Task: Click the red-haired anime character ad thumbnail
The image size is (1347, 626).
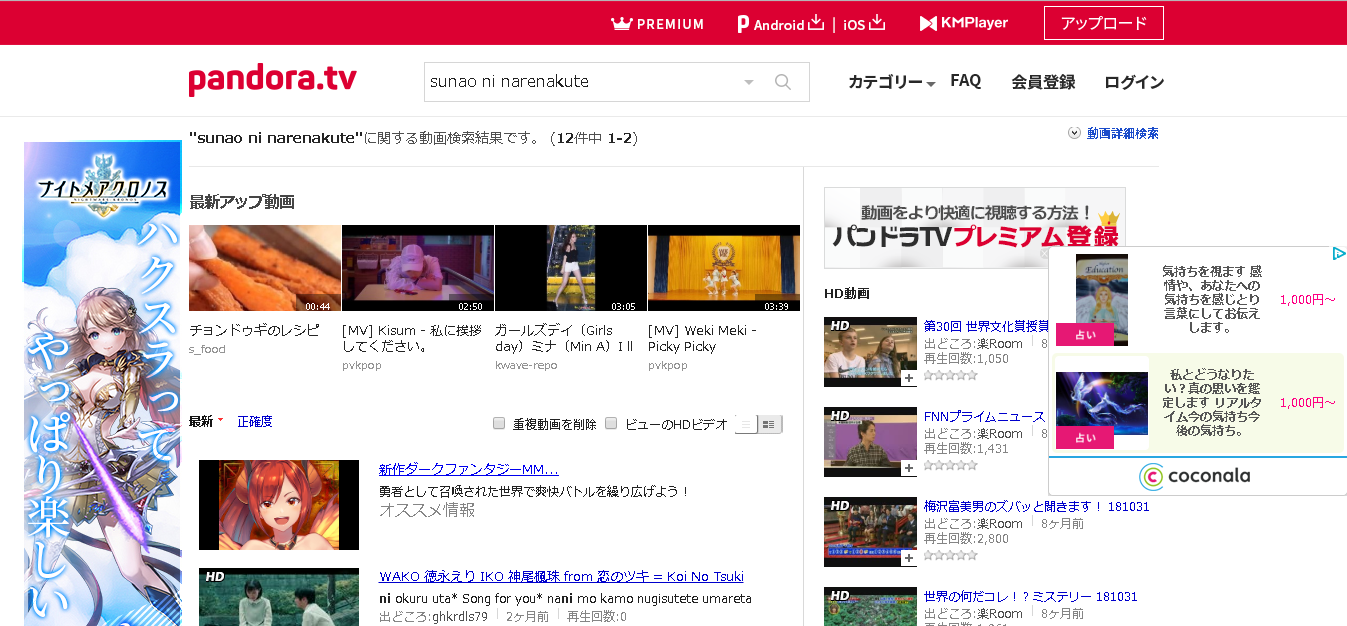Action: 279,505
